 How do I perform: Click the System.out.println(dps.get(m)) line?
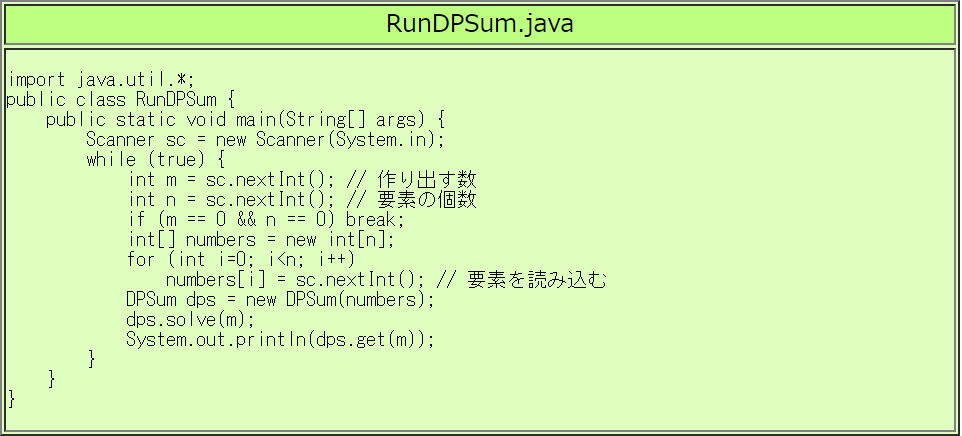[280, 339]
